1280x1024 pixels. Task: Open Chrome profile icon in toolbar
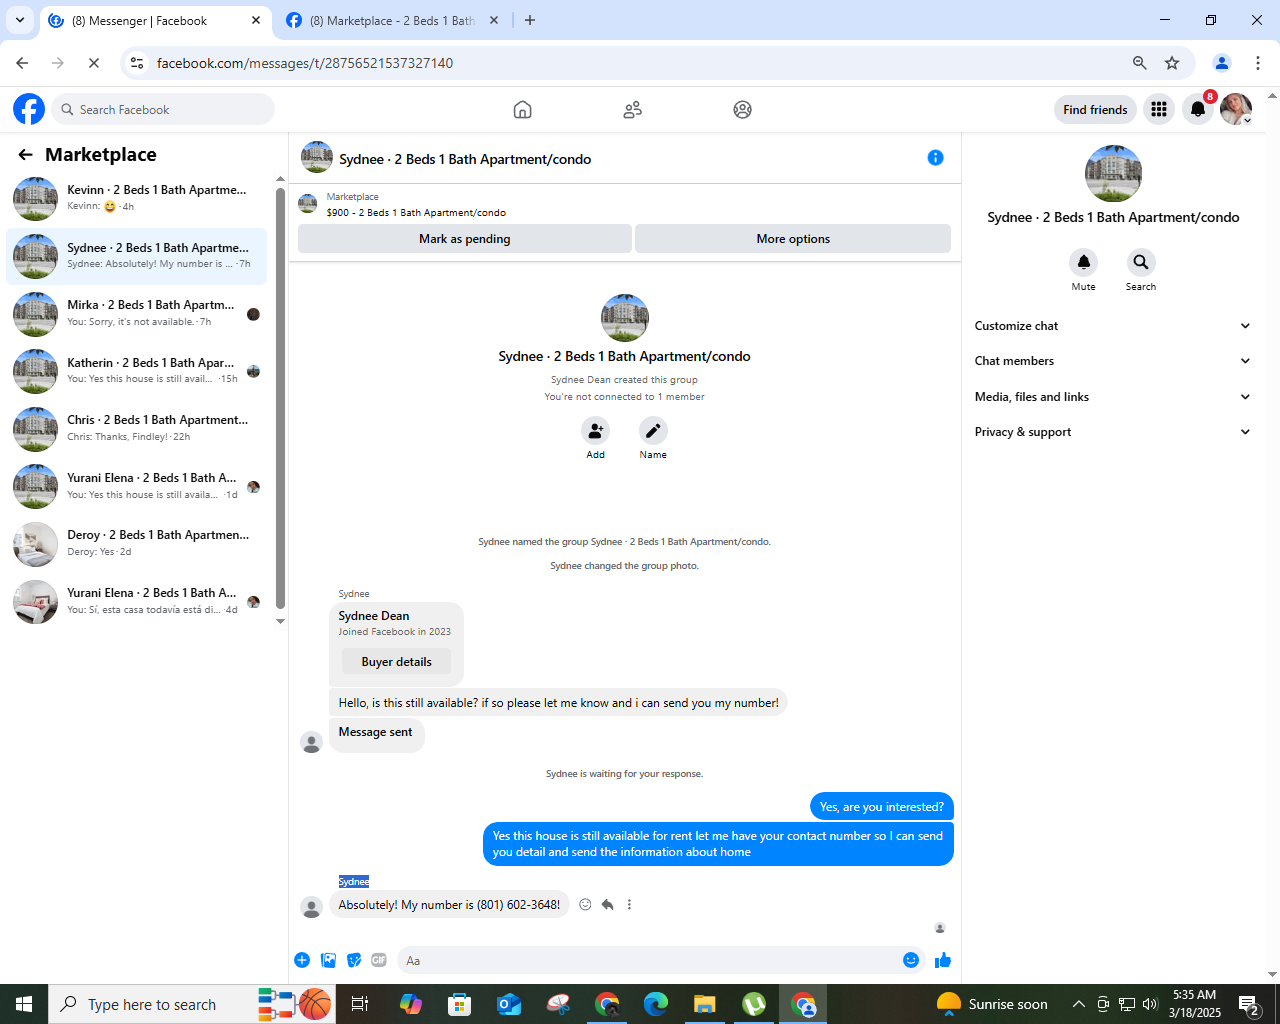pyautogui.click(x=1222, y=63)
